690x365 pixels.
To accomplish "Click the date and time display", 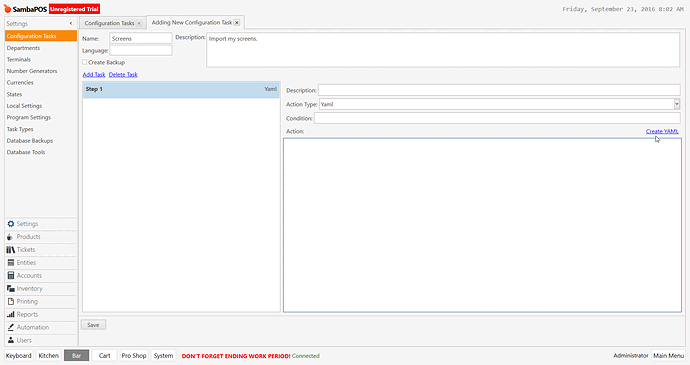I will 623,9.
